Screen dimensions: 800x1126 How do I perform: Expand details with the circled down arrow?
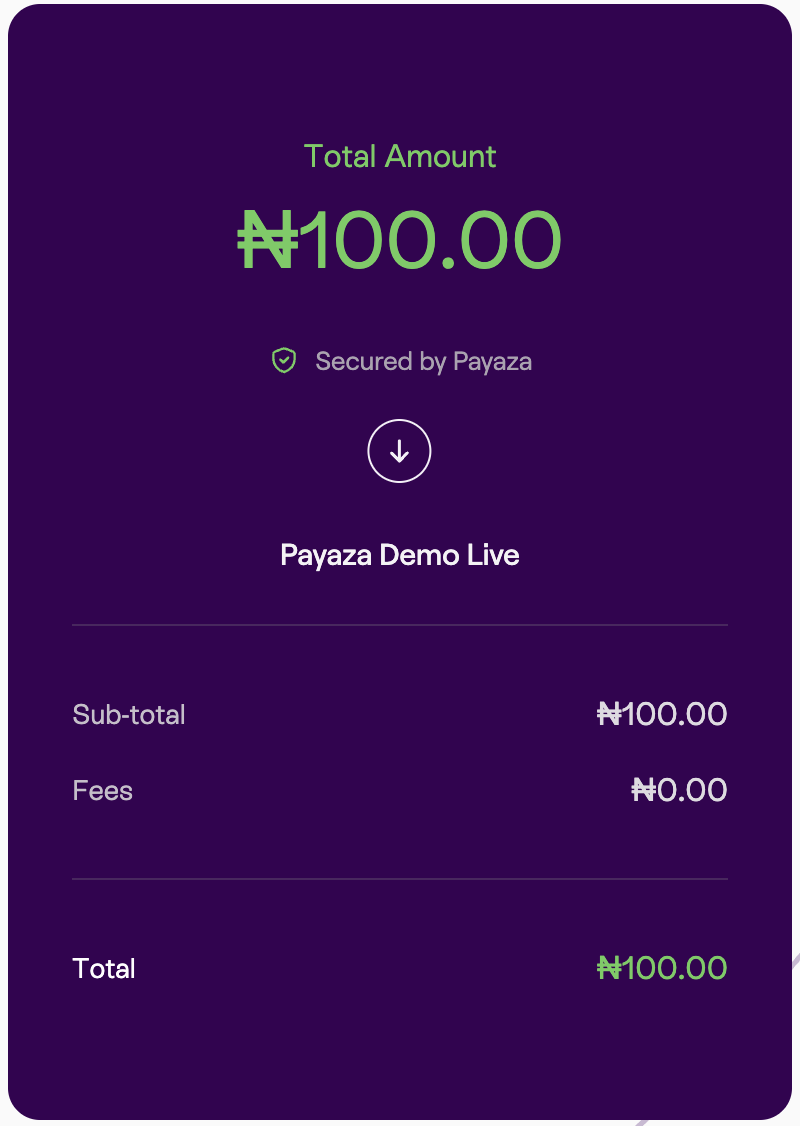[399, 452]
